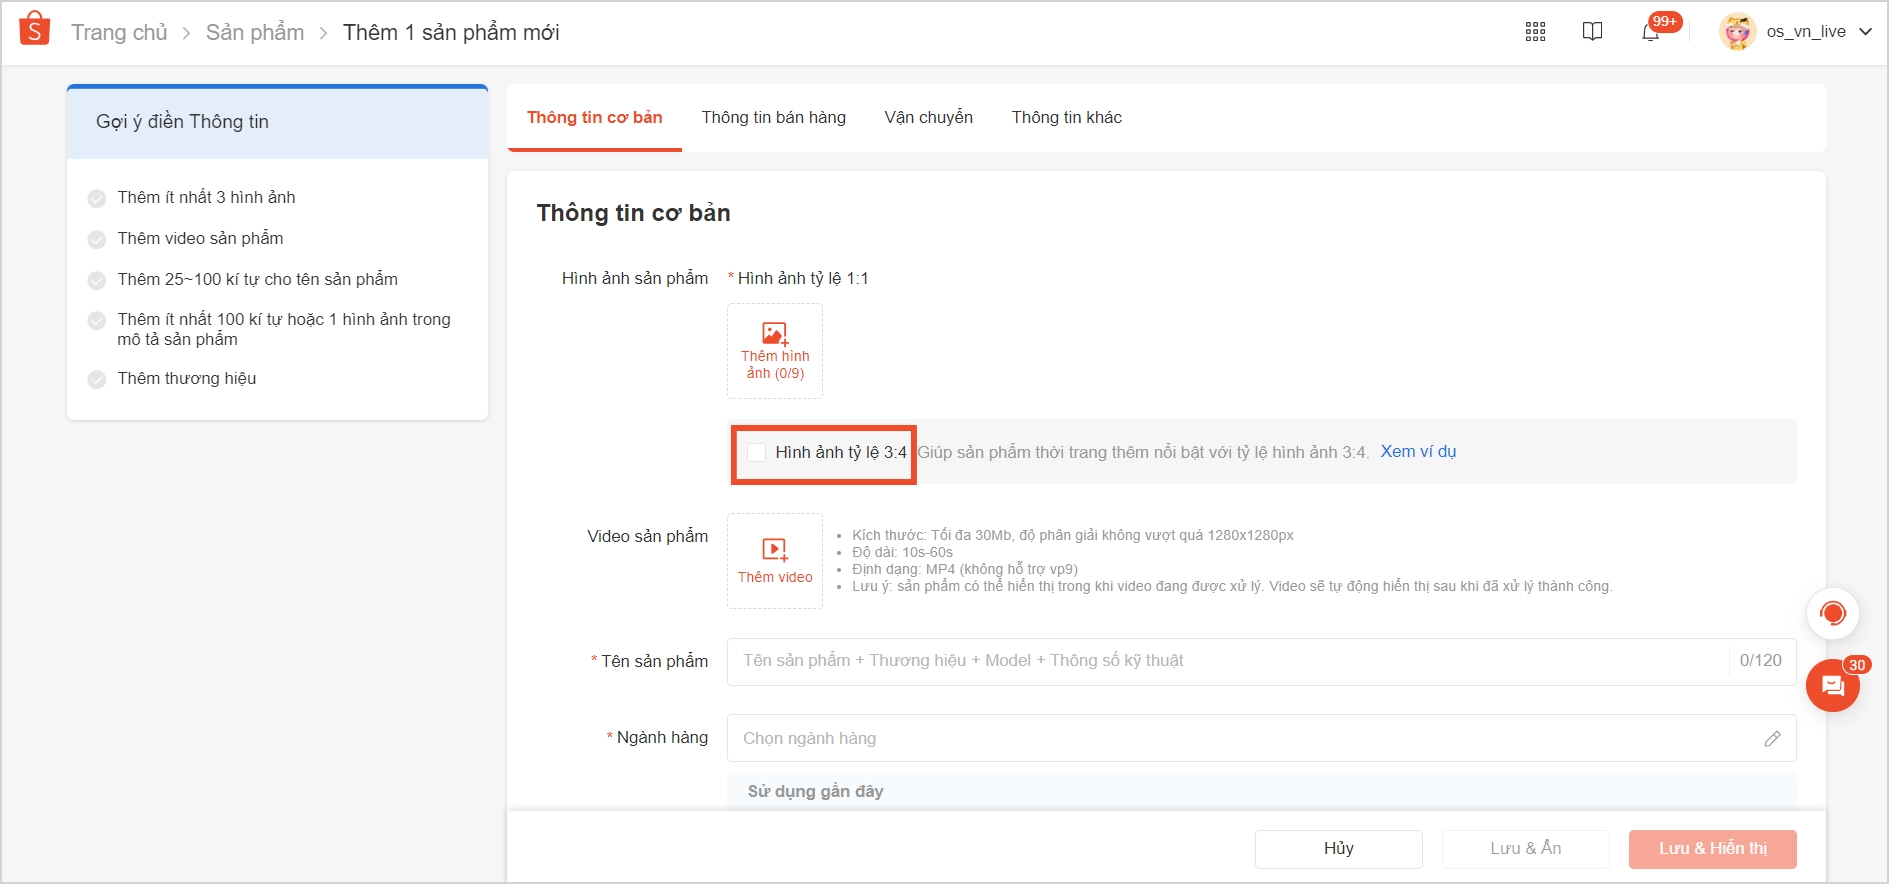1889x884 pixels.
Task: Open the chat bubble with 30 badge
Action: pyautogui.click(x=1833, y=685)
